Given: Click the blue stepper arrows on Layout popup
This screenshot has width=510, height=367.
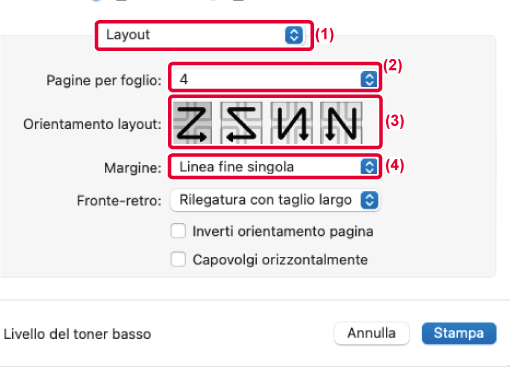Looking at the screenshot, I should (294, 35).
